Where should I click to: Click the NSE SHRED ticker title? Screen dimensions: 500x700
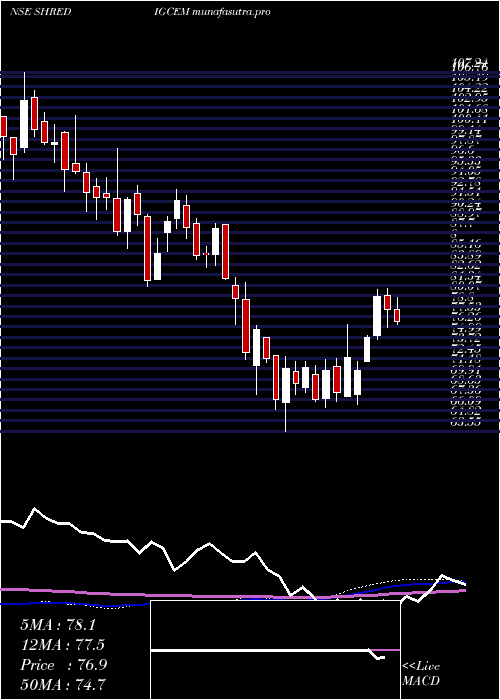[x=41, y=12]
